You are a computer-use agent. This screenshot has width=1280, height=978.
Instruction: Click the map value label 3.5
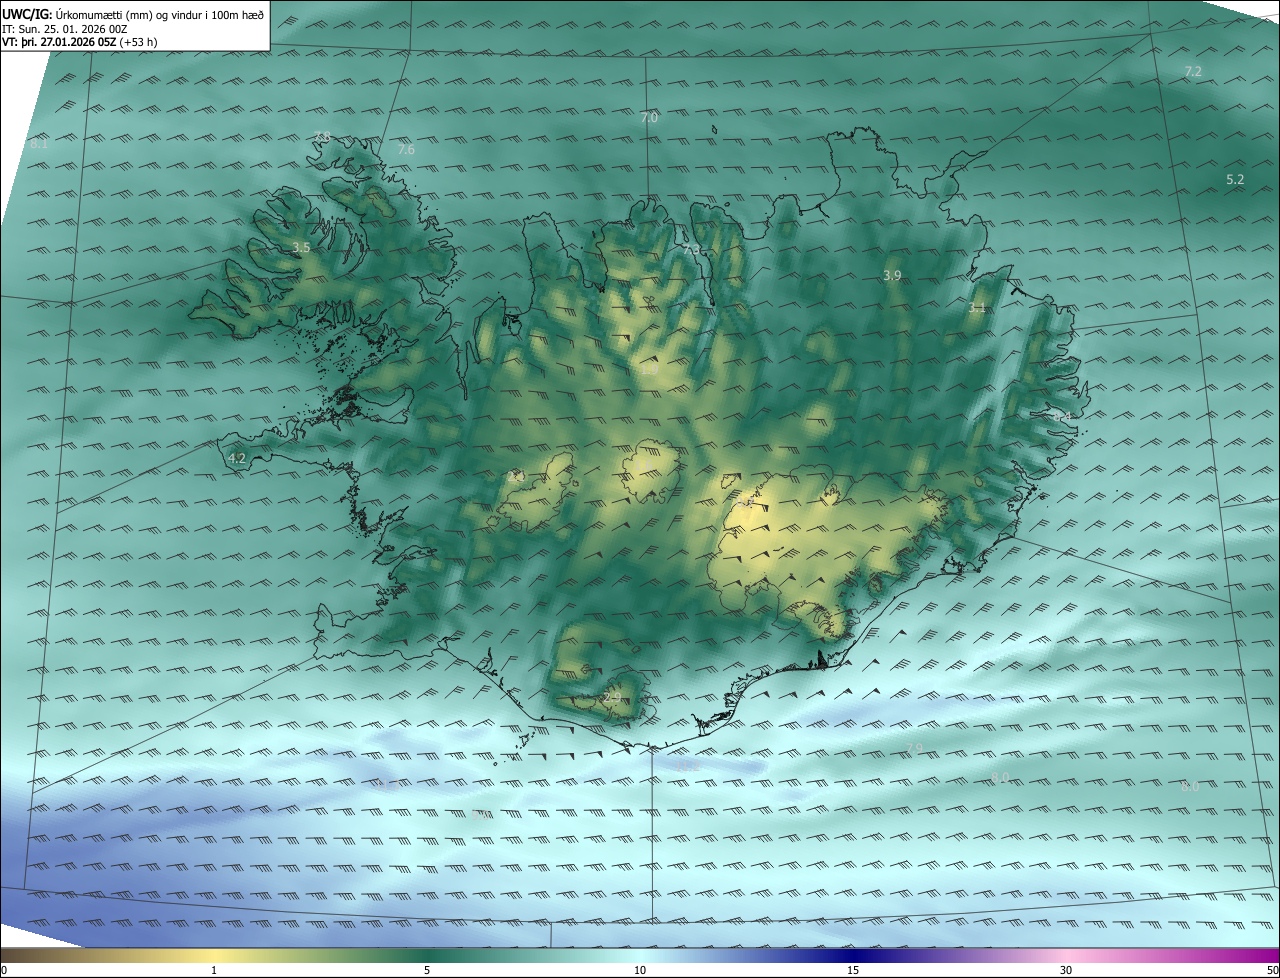301,247
